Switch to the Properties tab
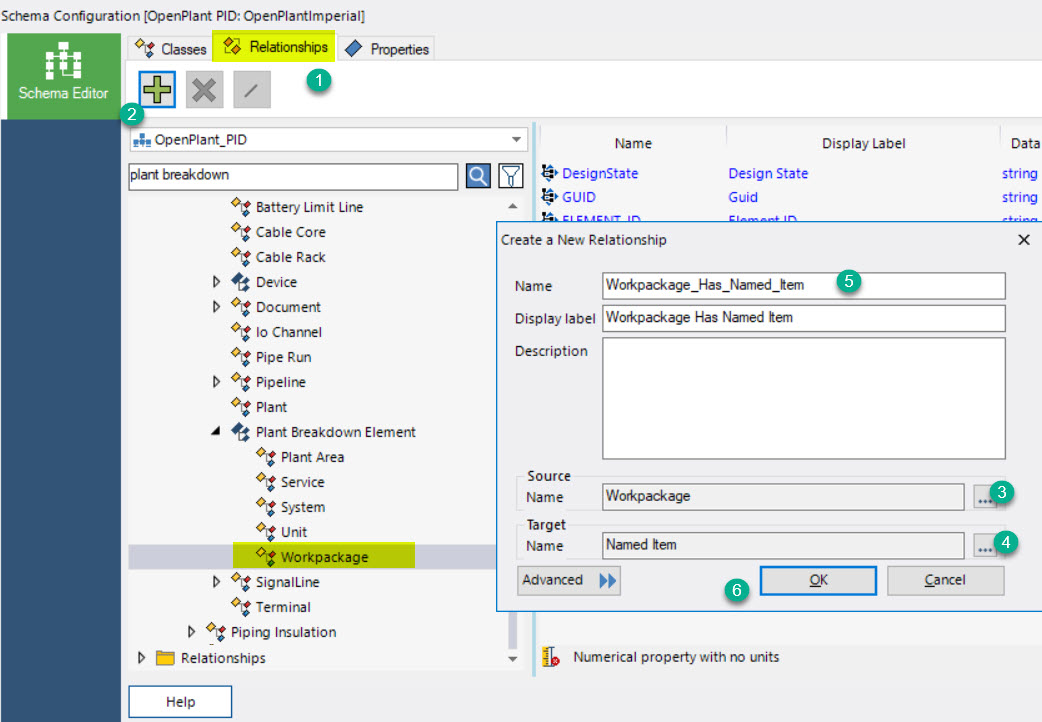 click(387, 49)
